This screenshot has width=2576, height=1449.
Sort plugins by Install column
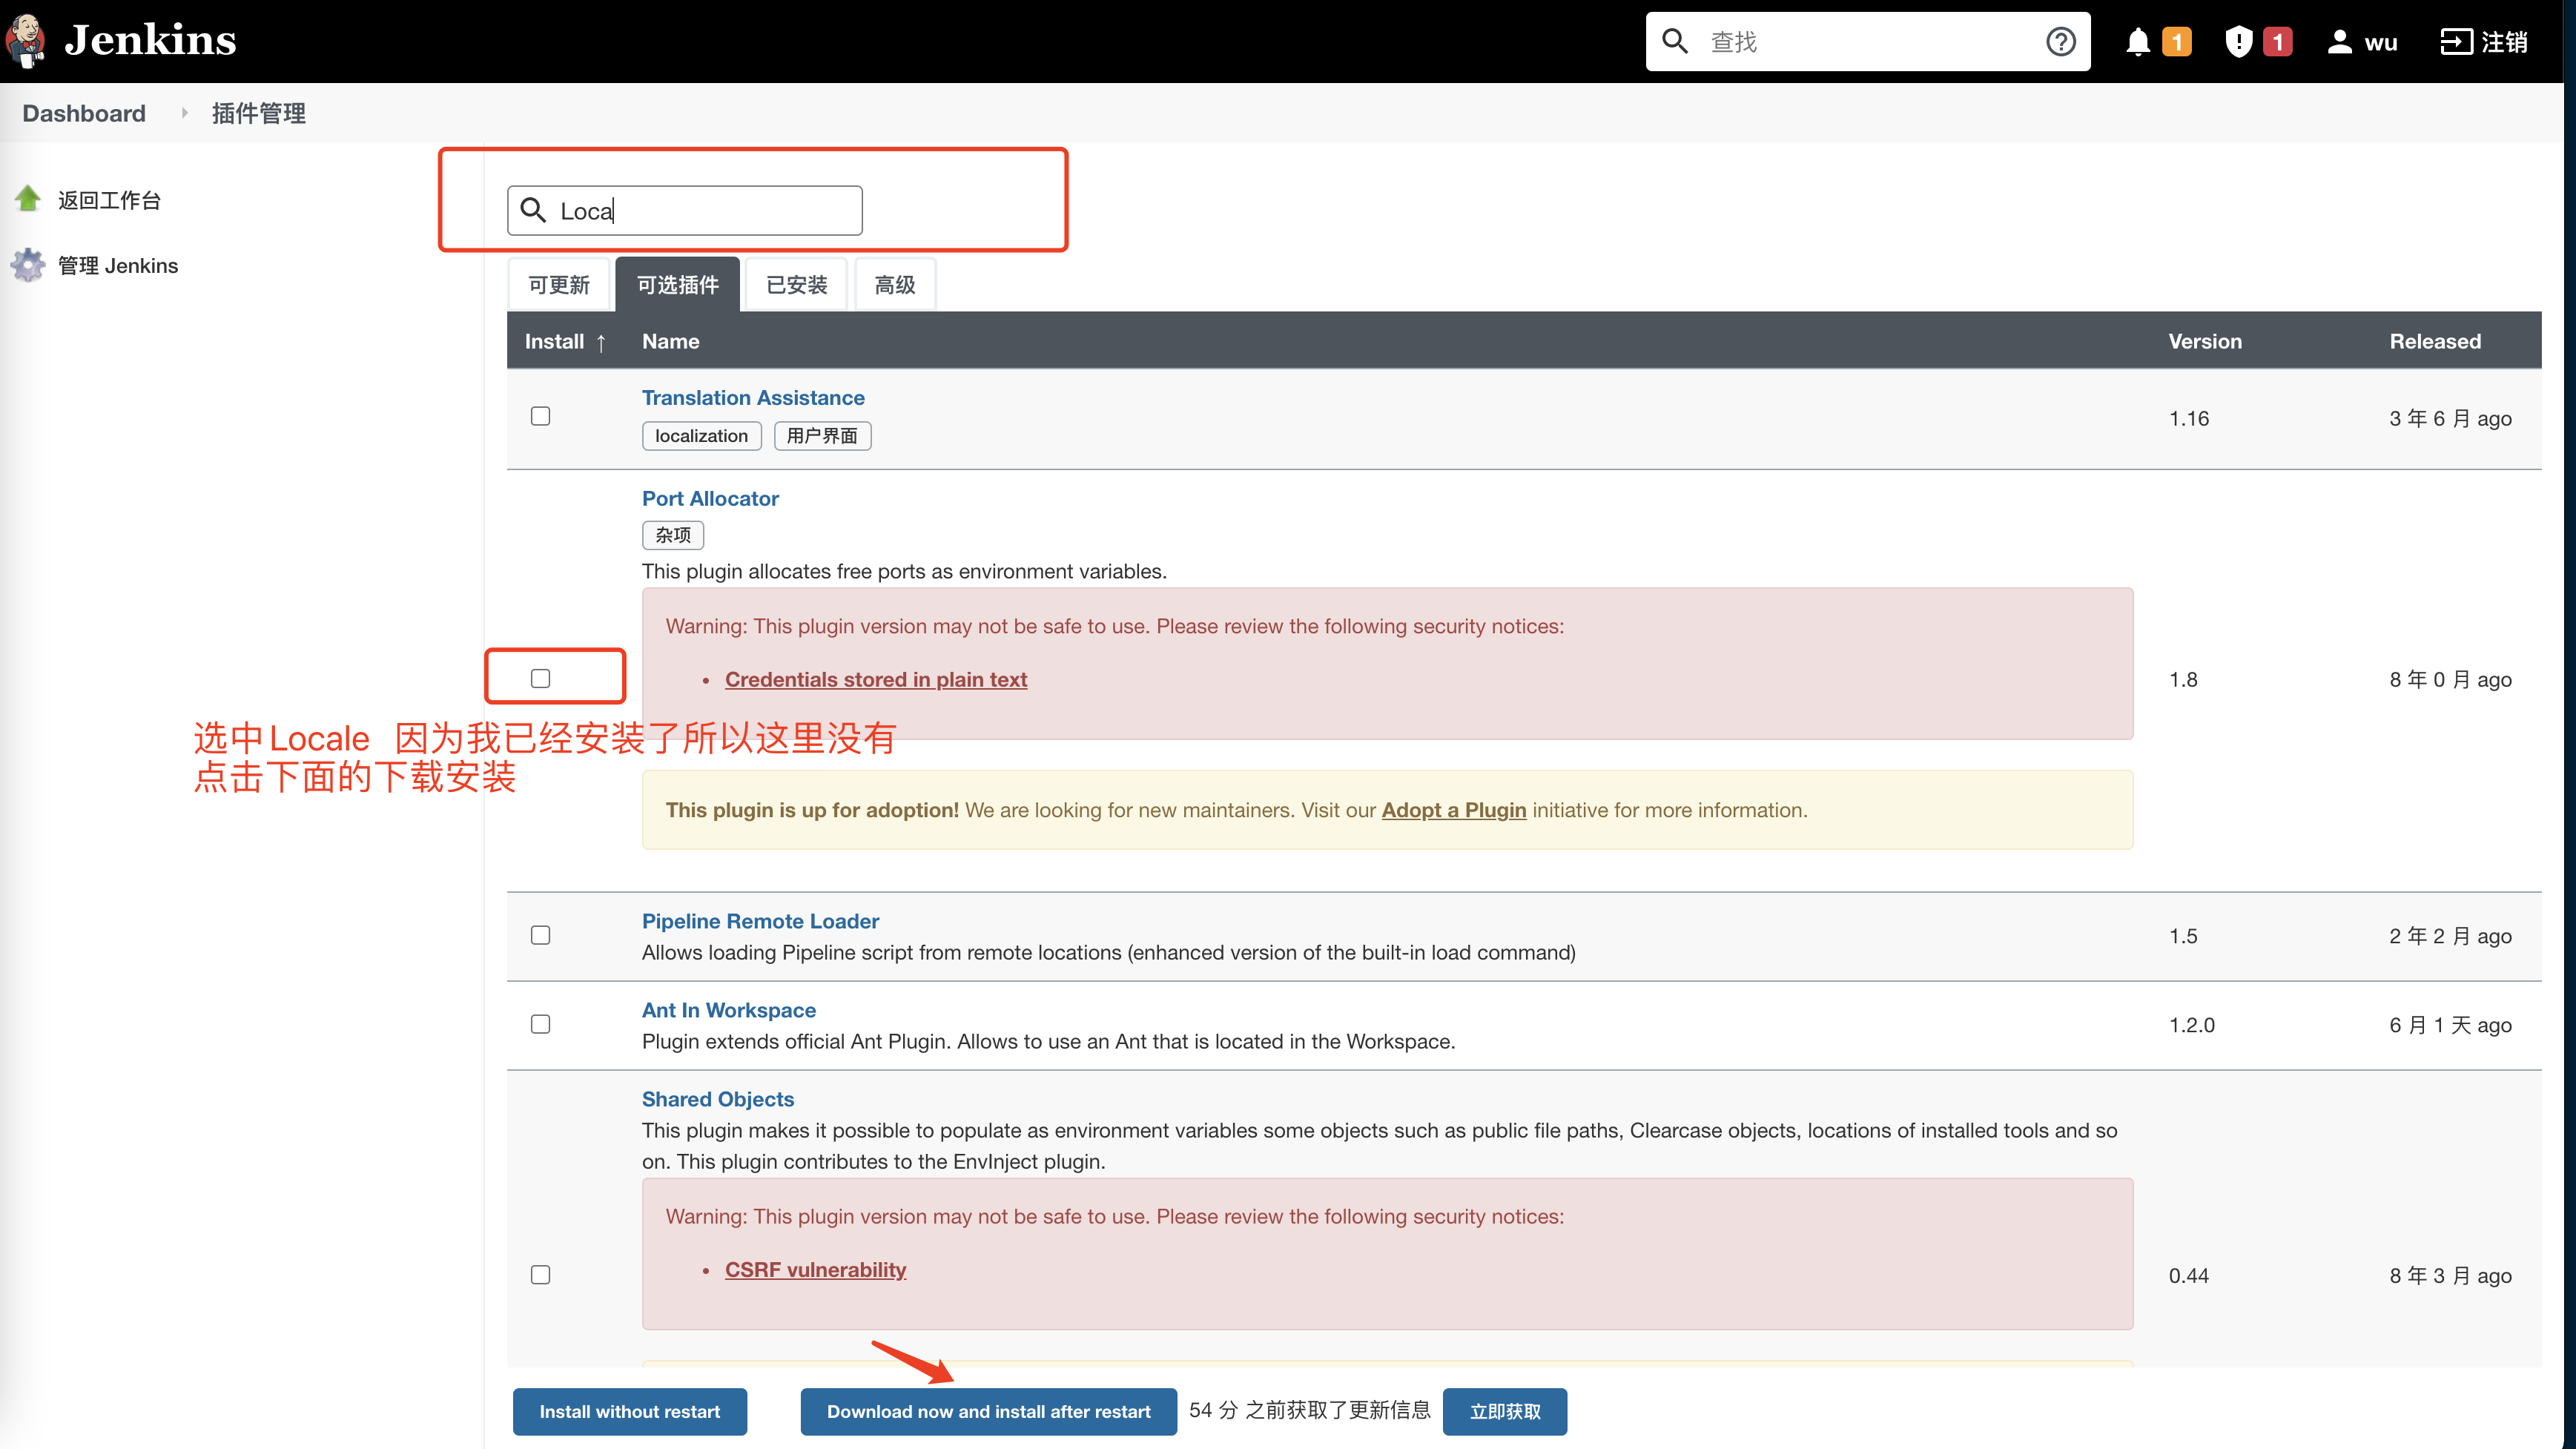pos(565,341)
